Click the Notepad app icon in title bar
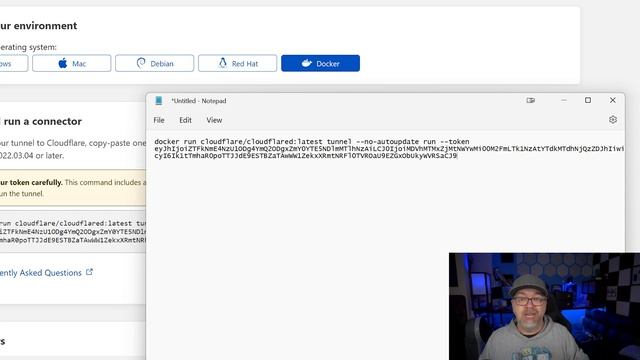 pos(159,101)
